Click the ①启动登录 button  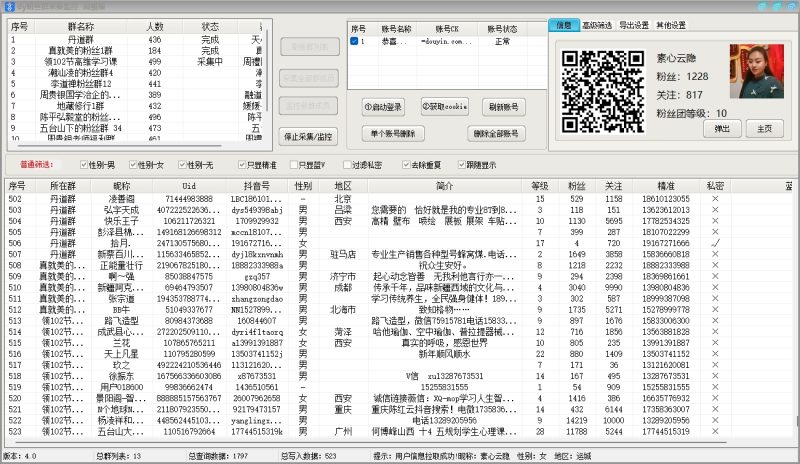point(383,107)
